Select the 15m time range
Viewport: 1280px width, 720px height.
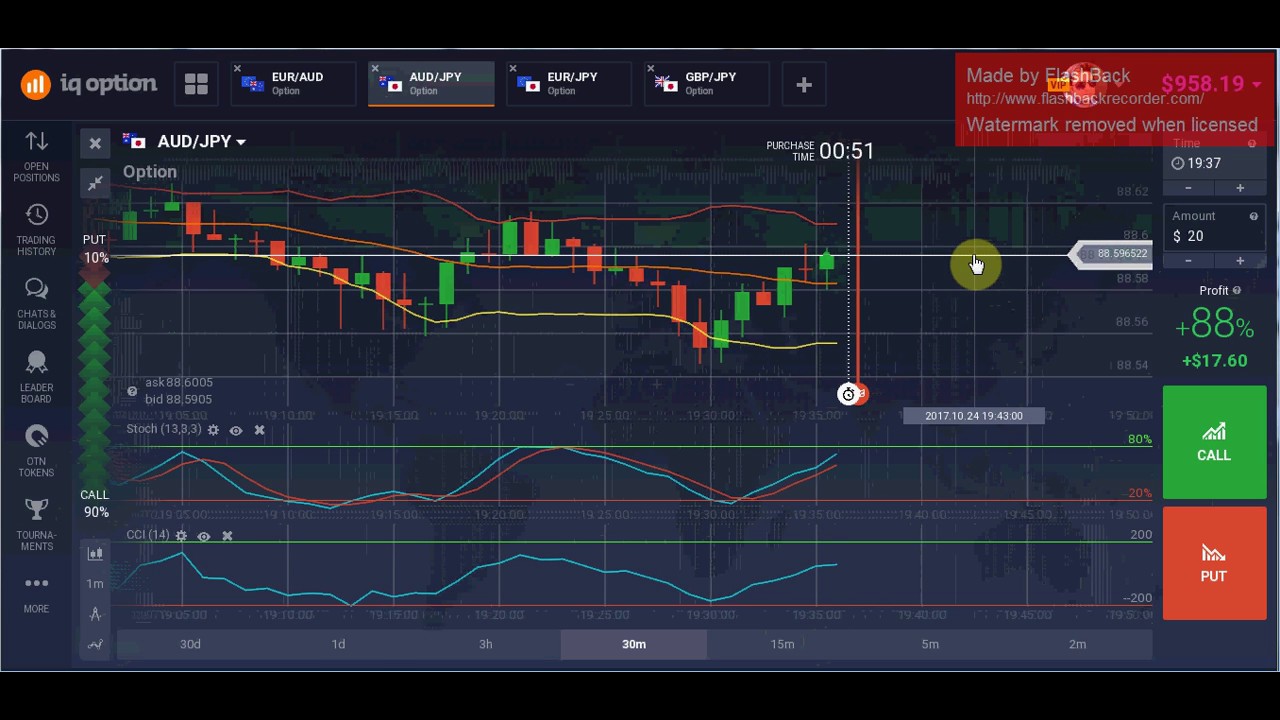pyautogui.click(x=782, y=644)
